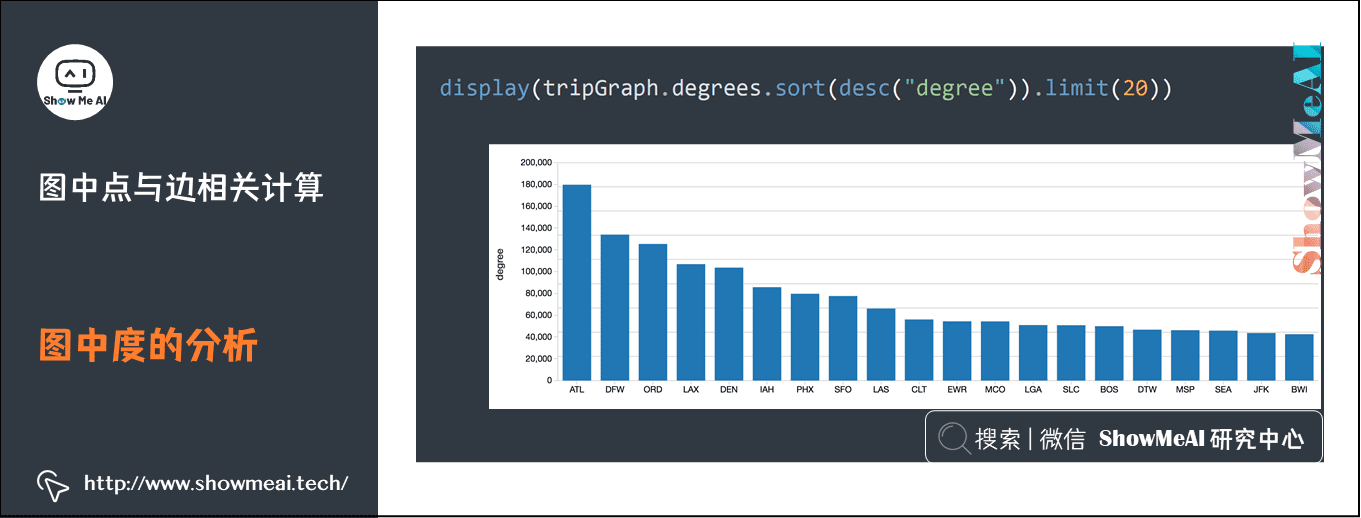Viewport: 1361px width, 518px height.
Task: Click the ATL x-axis label
Action: click(x=577, y=390)
